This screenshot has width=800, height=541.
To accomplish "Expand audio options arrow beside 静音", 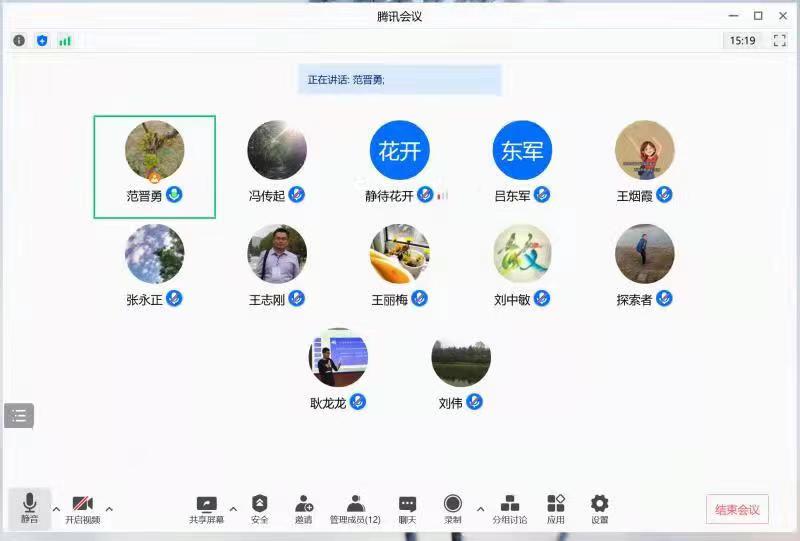I will (x=56, y=508).
